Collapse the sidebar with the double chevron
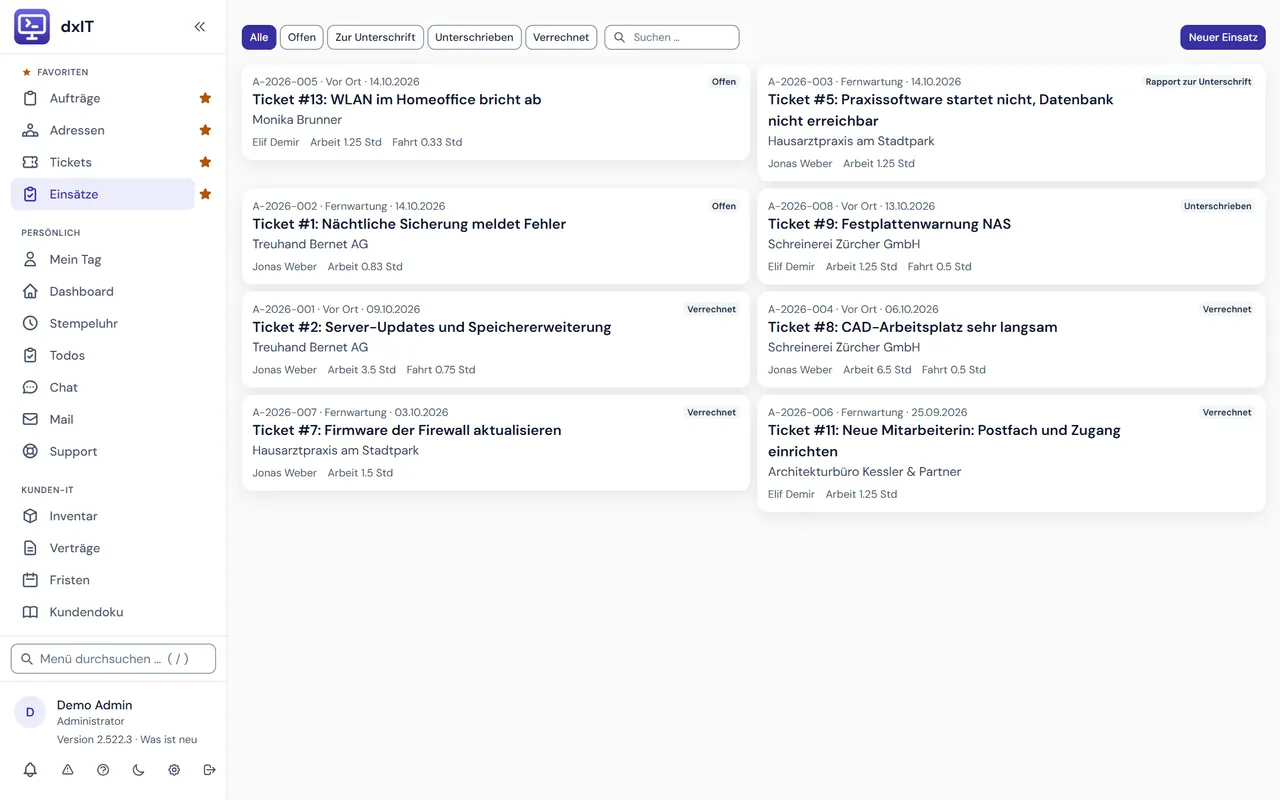 click(200, 27)
